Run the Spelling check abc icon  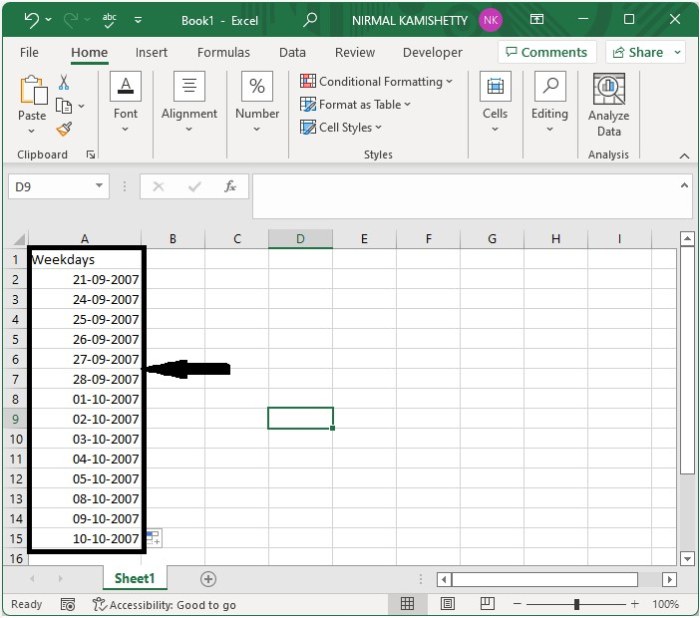(x=109, y=20)
